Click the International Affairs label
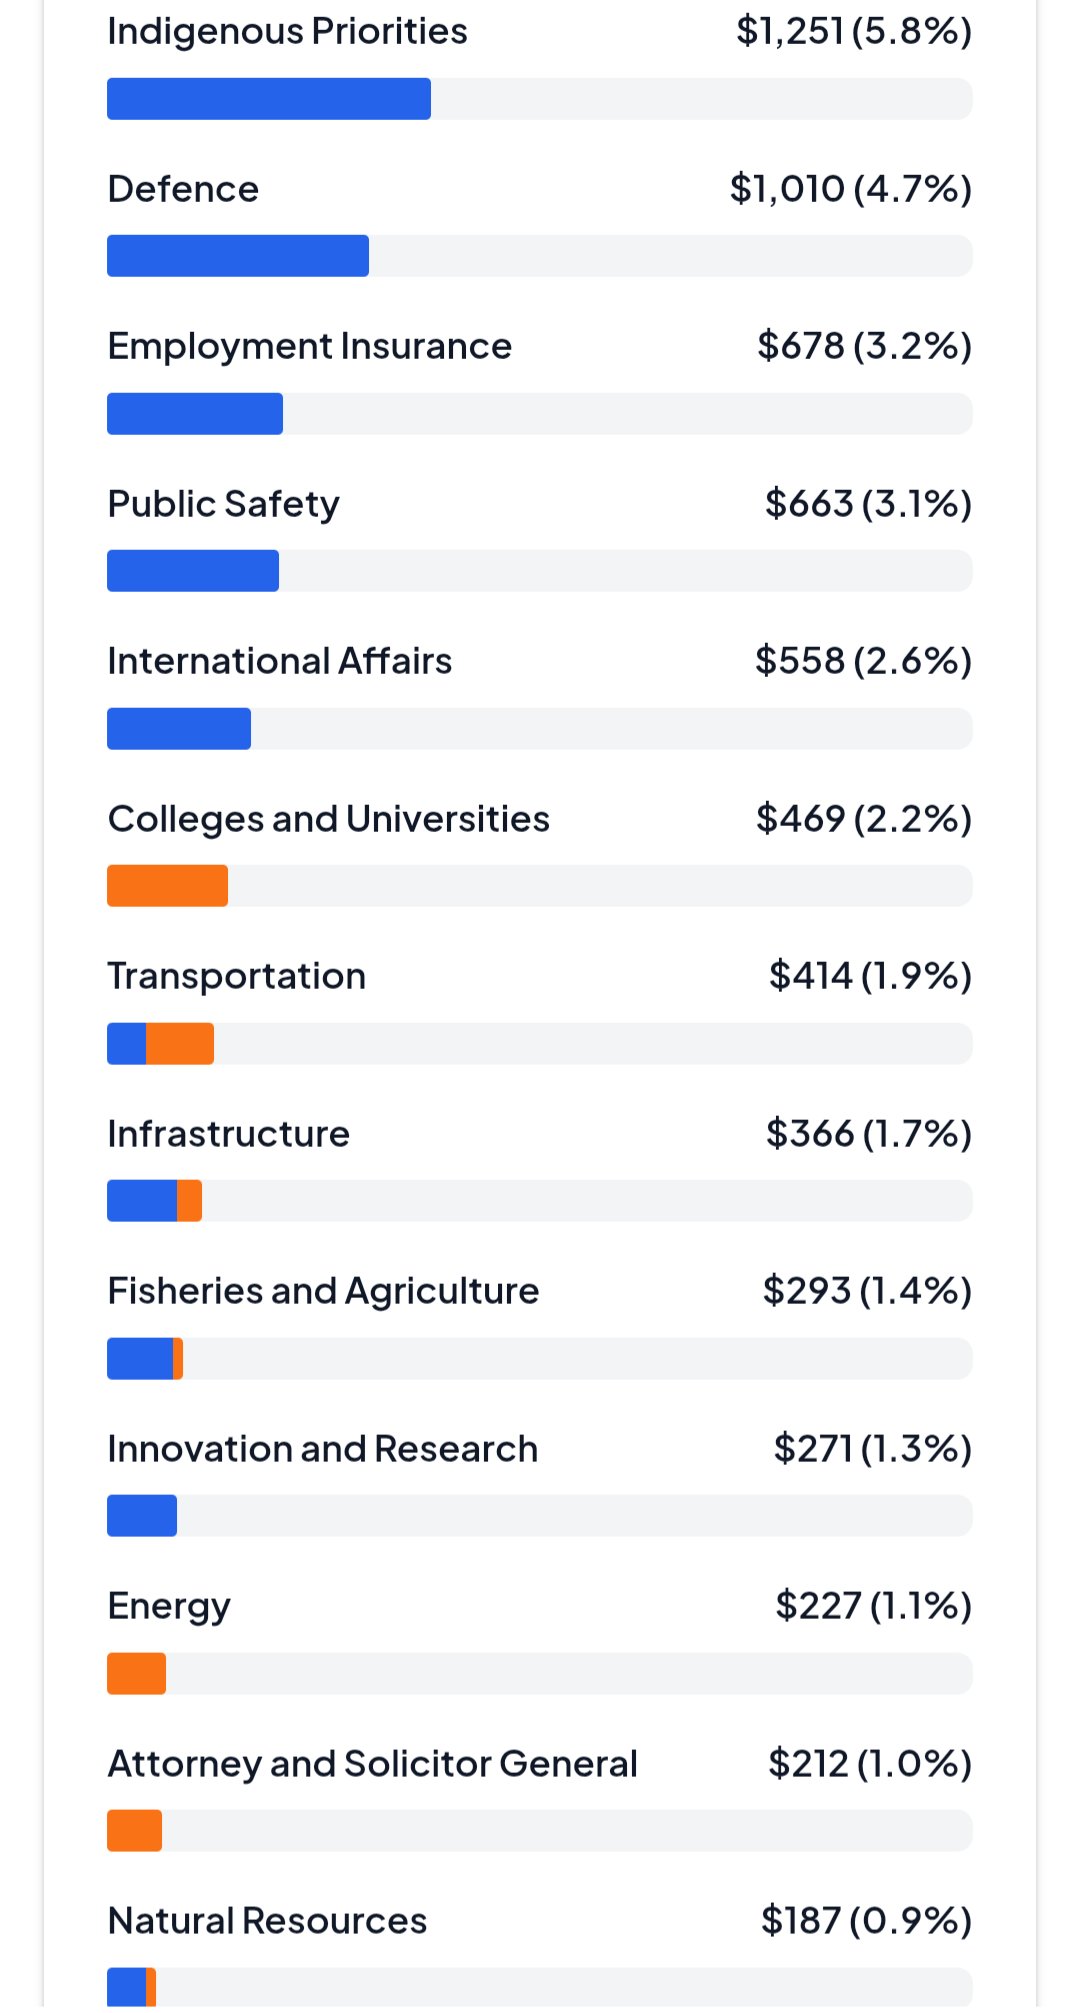 click(279, 661)
